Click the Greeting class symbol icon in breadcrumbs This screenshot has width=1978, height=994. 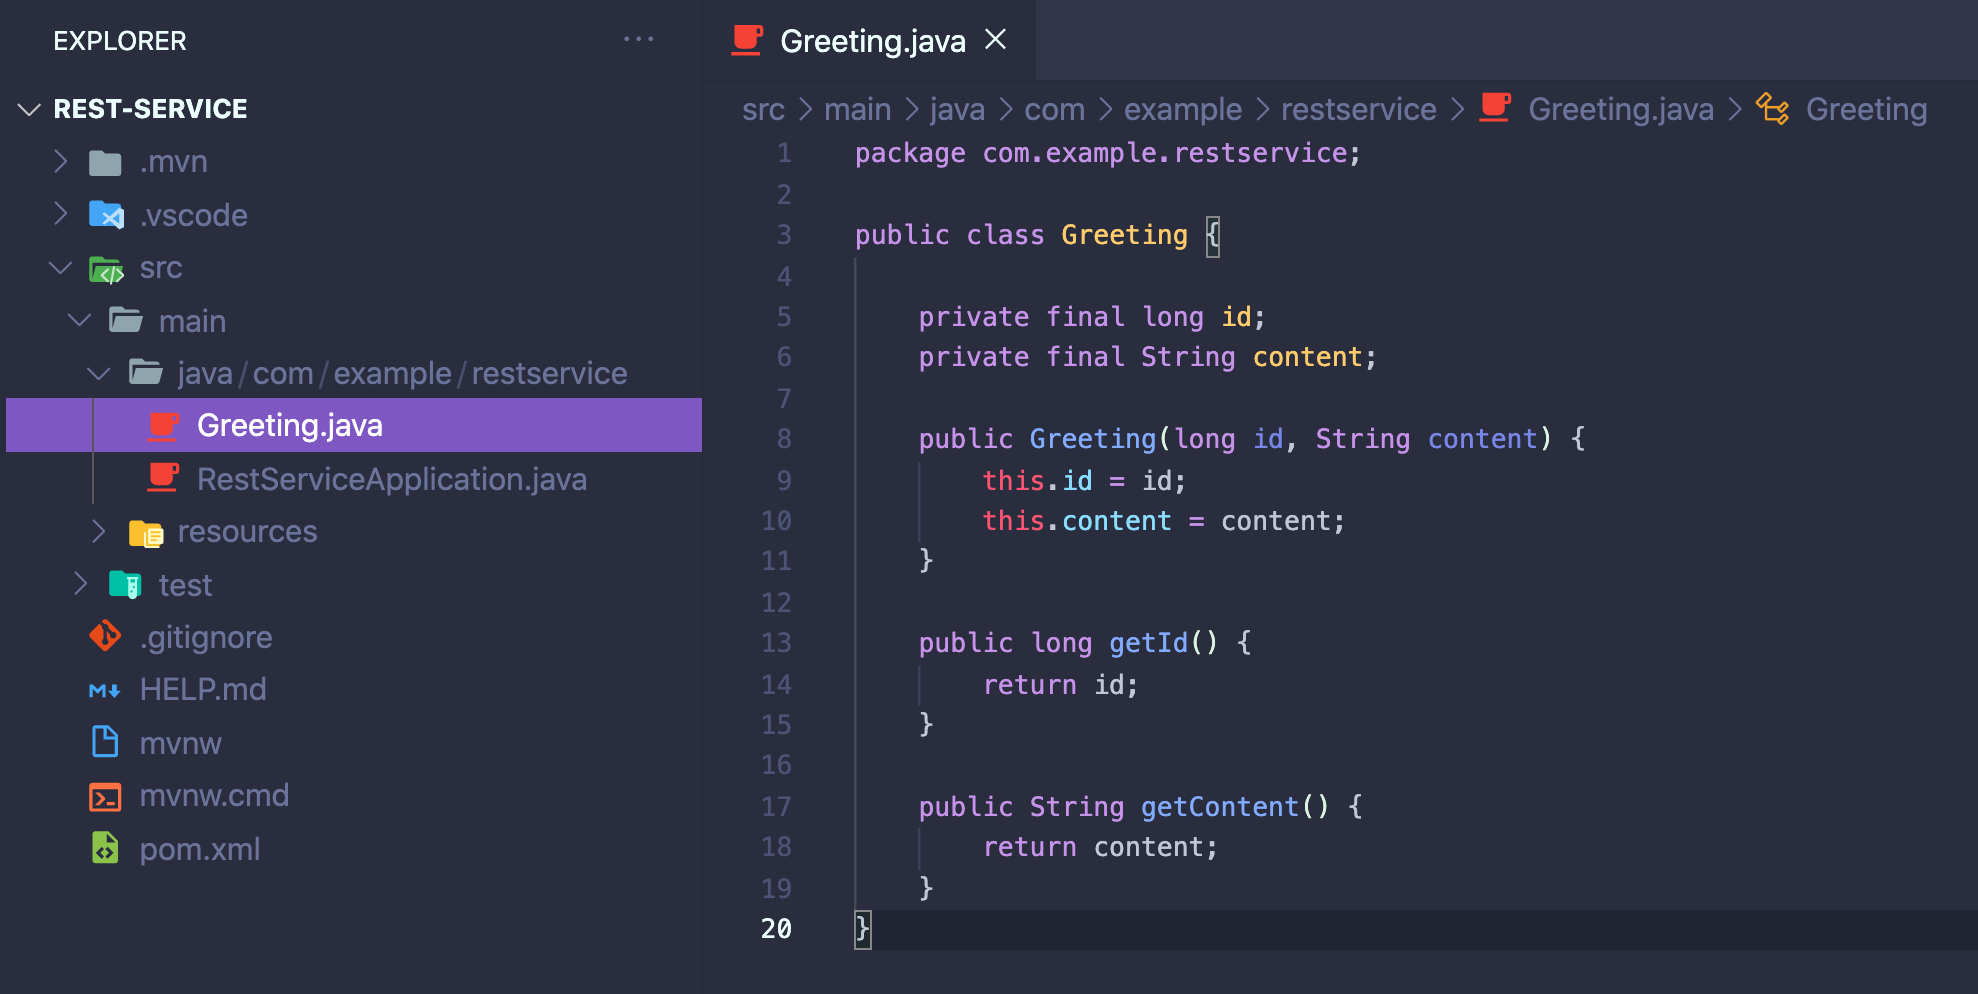[1773, 110]
